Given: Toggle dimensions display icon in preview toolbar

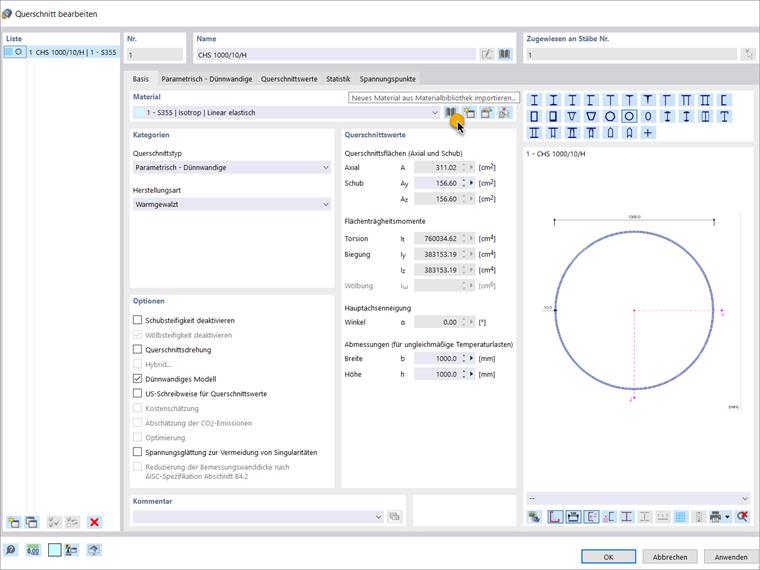Looking at the screenshot, I should [573, 517].
